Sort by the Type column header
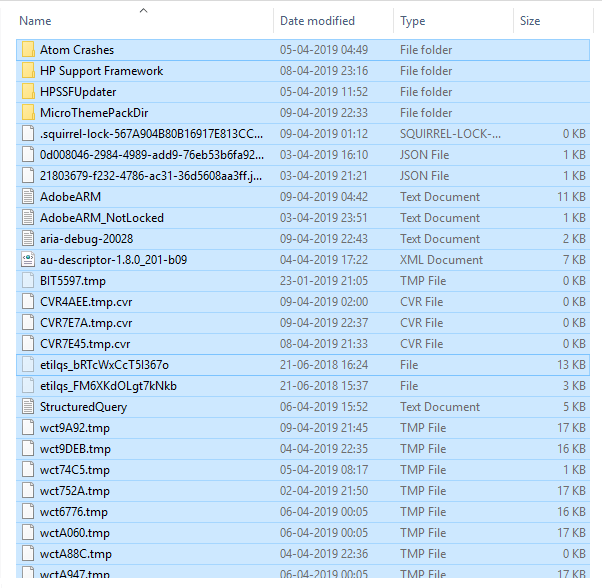The image size is (602, 588). tap(413, 21)
